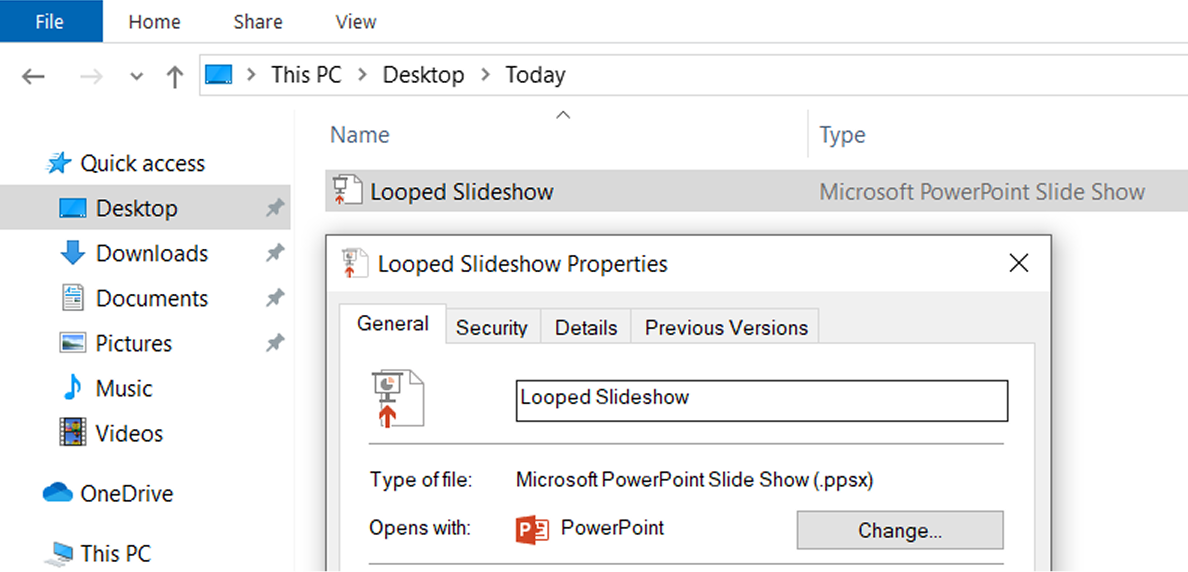Viewport: 1188px width, 572px height.
Task: Go back with the Back arrow
Action: [33, 76]
